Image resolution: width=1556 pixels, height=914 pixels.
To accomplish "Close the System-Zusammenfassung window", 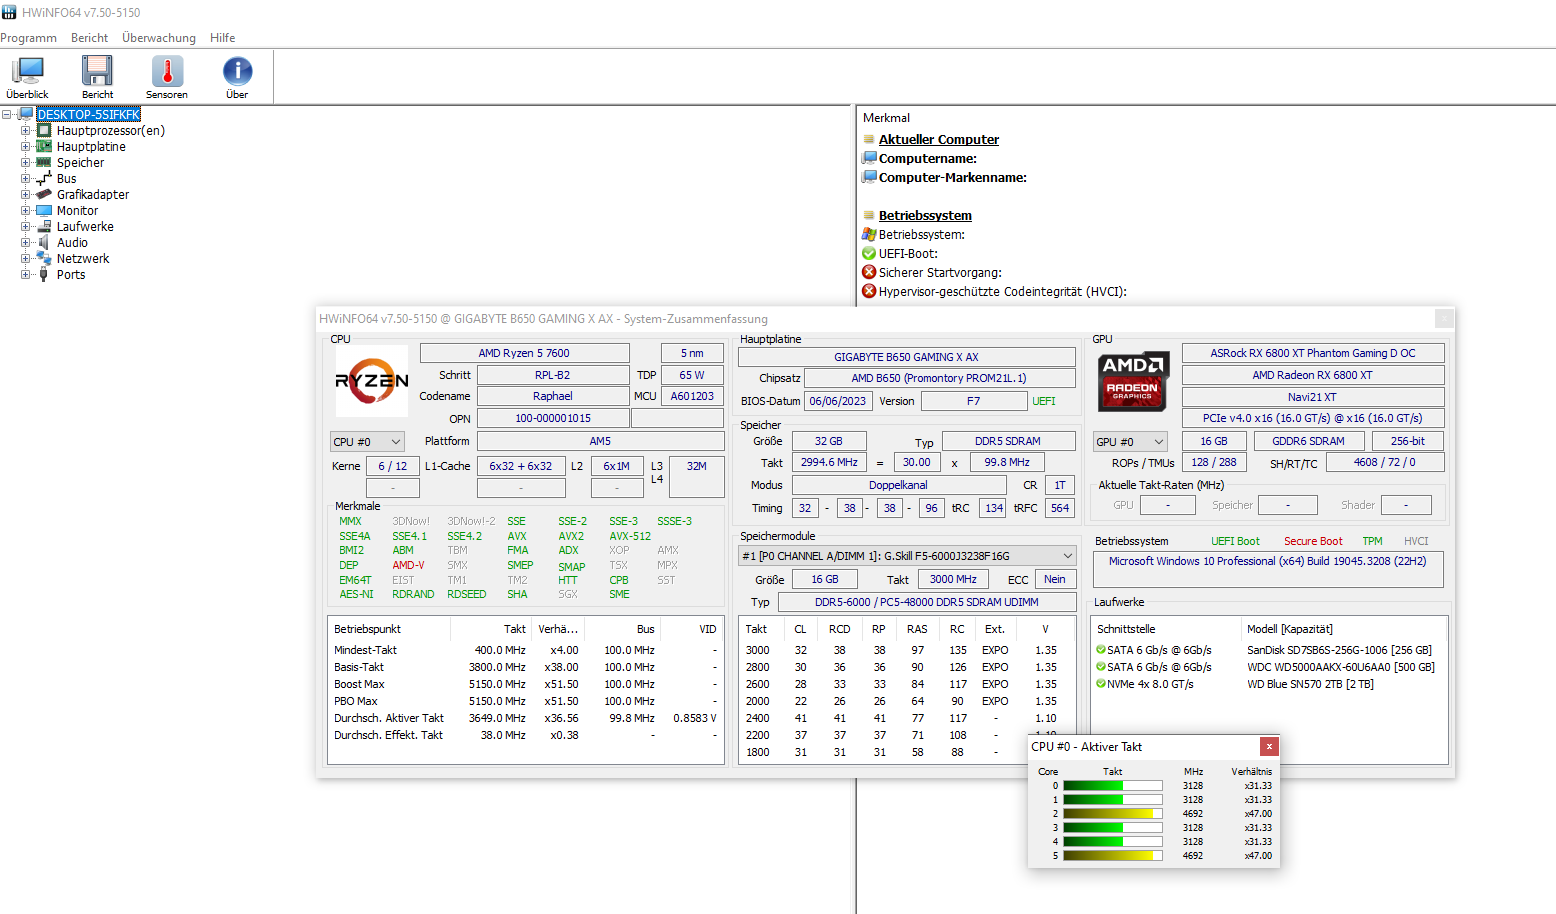I will (1444, 318).
